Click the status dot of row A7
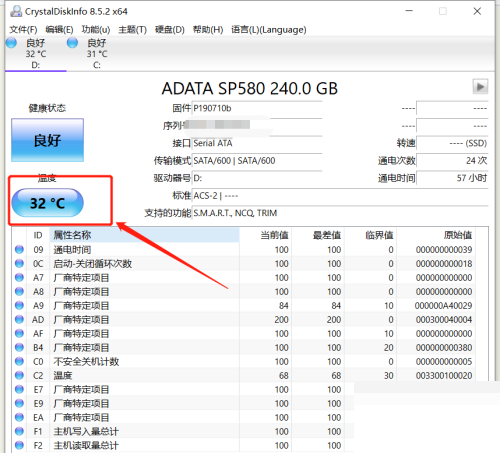Screen dimensions: 500x453 [x=19, y=277]
